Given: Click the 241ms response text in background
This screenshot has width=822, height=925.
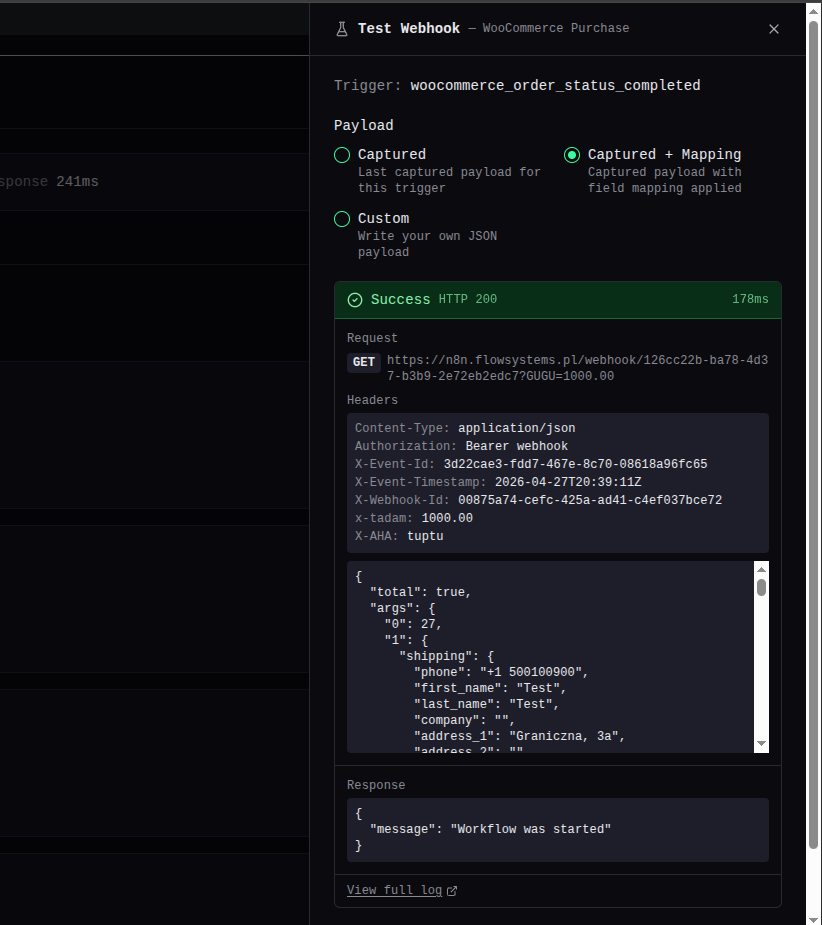Looking at the screenshot, I should pos(77,182).
